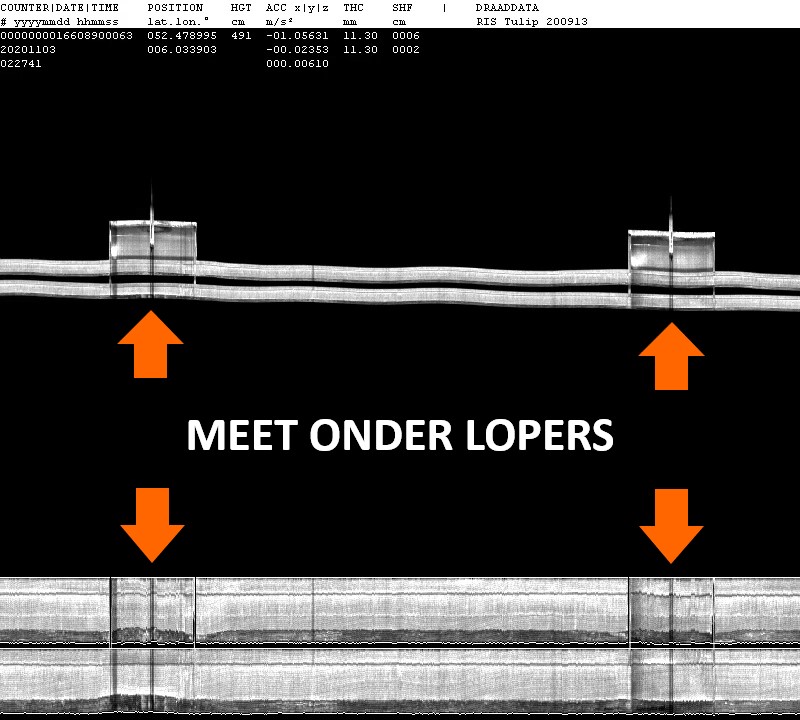800x720 pixels.
Task: Click the DRAADDATA header label
Action: [x=507, y=7]
